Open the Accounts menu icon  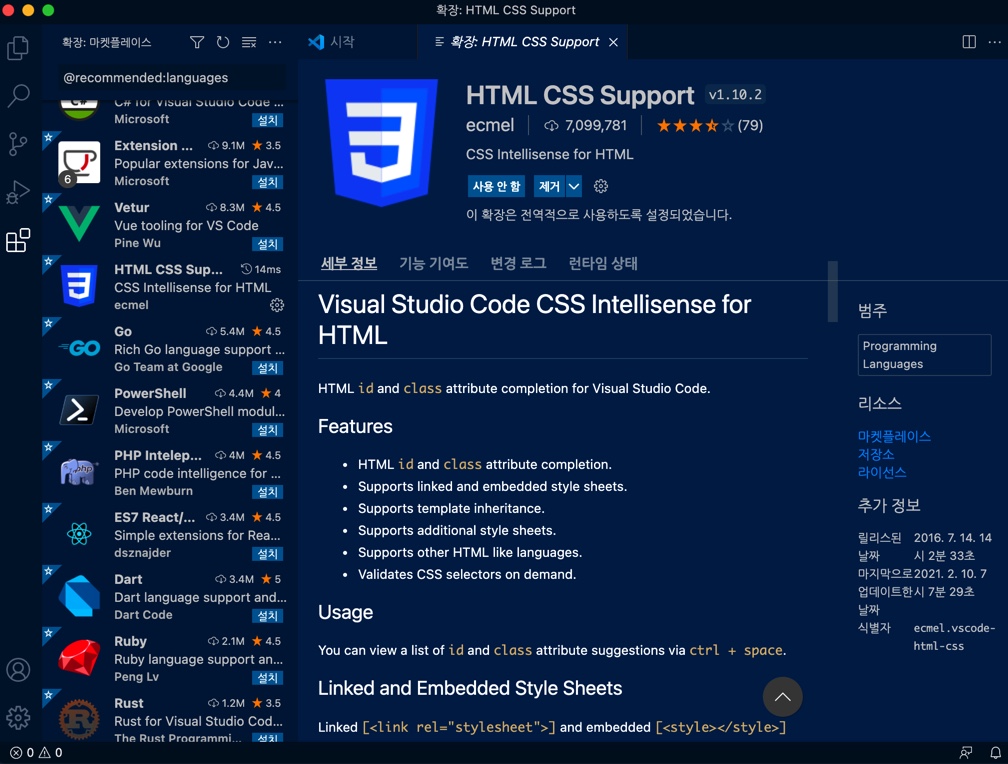(x=18, y=669)
